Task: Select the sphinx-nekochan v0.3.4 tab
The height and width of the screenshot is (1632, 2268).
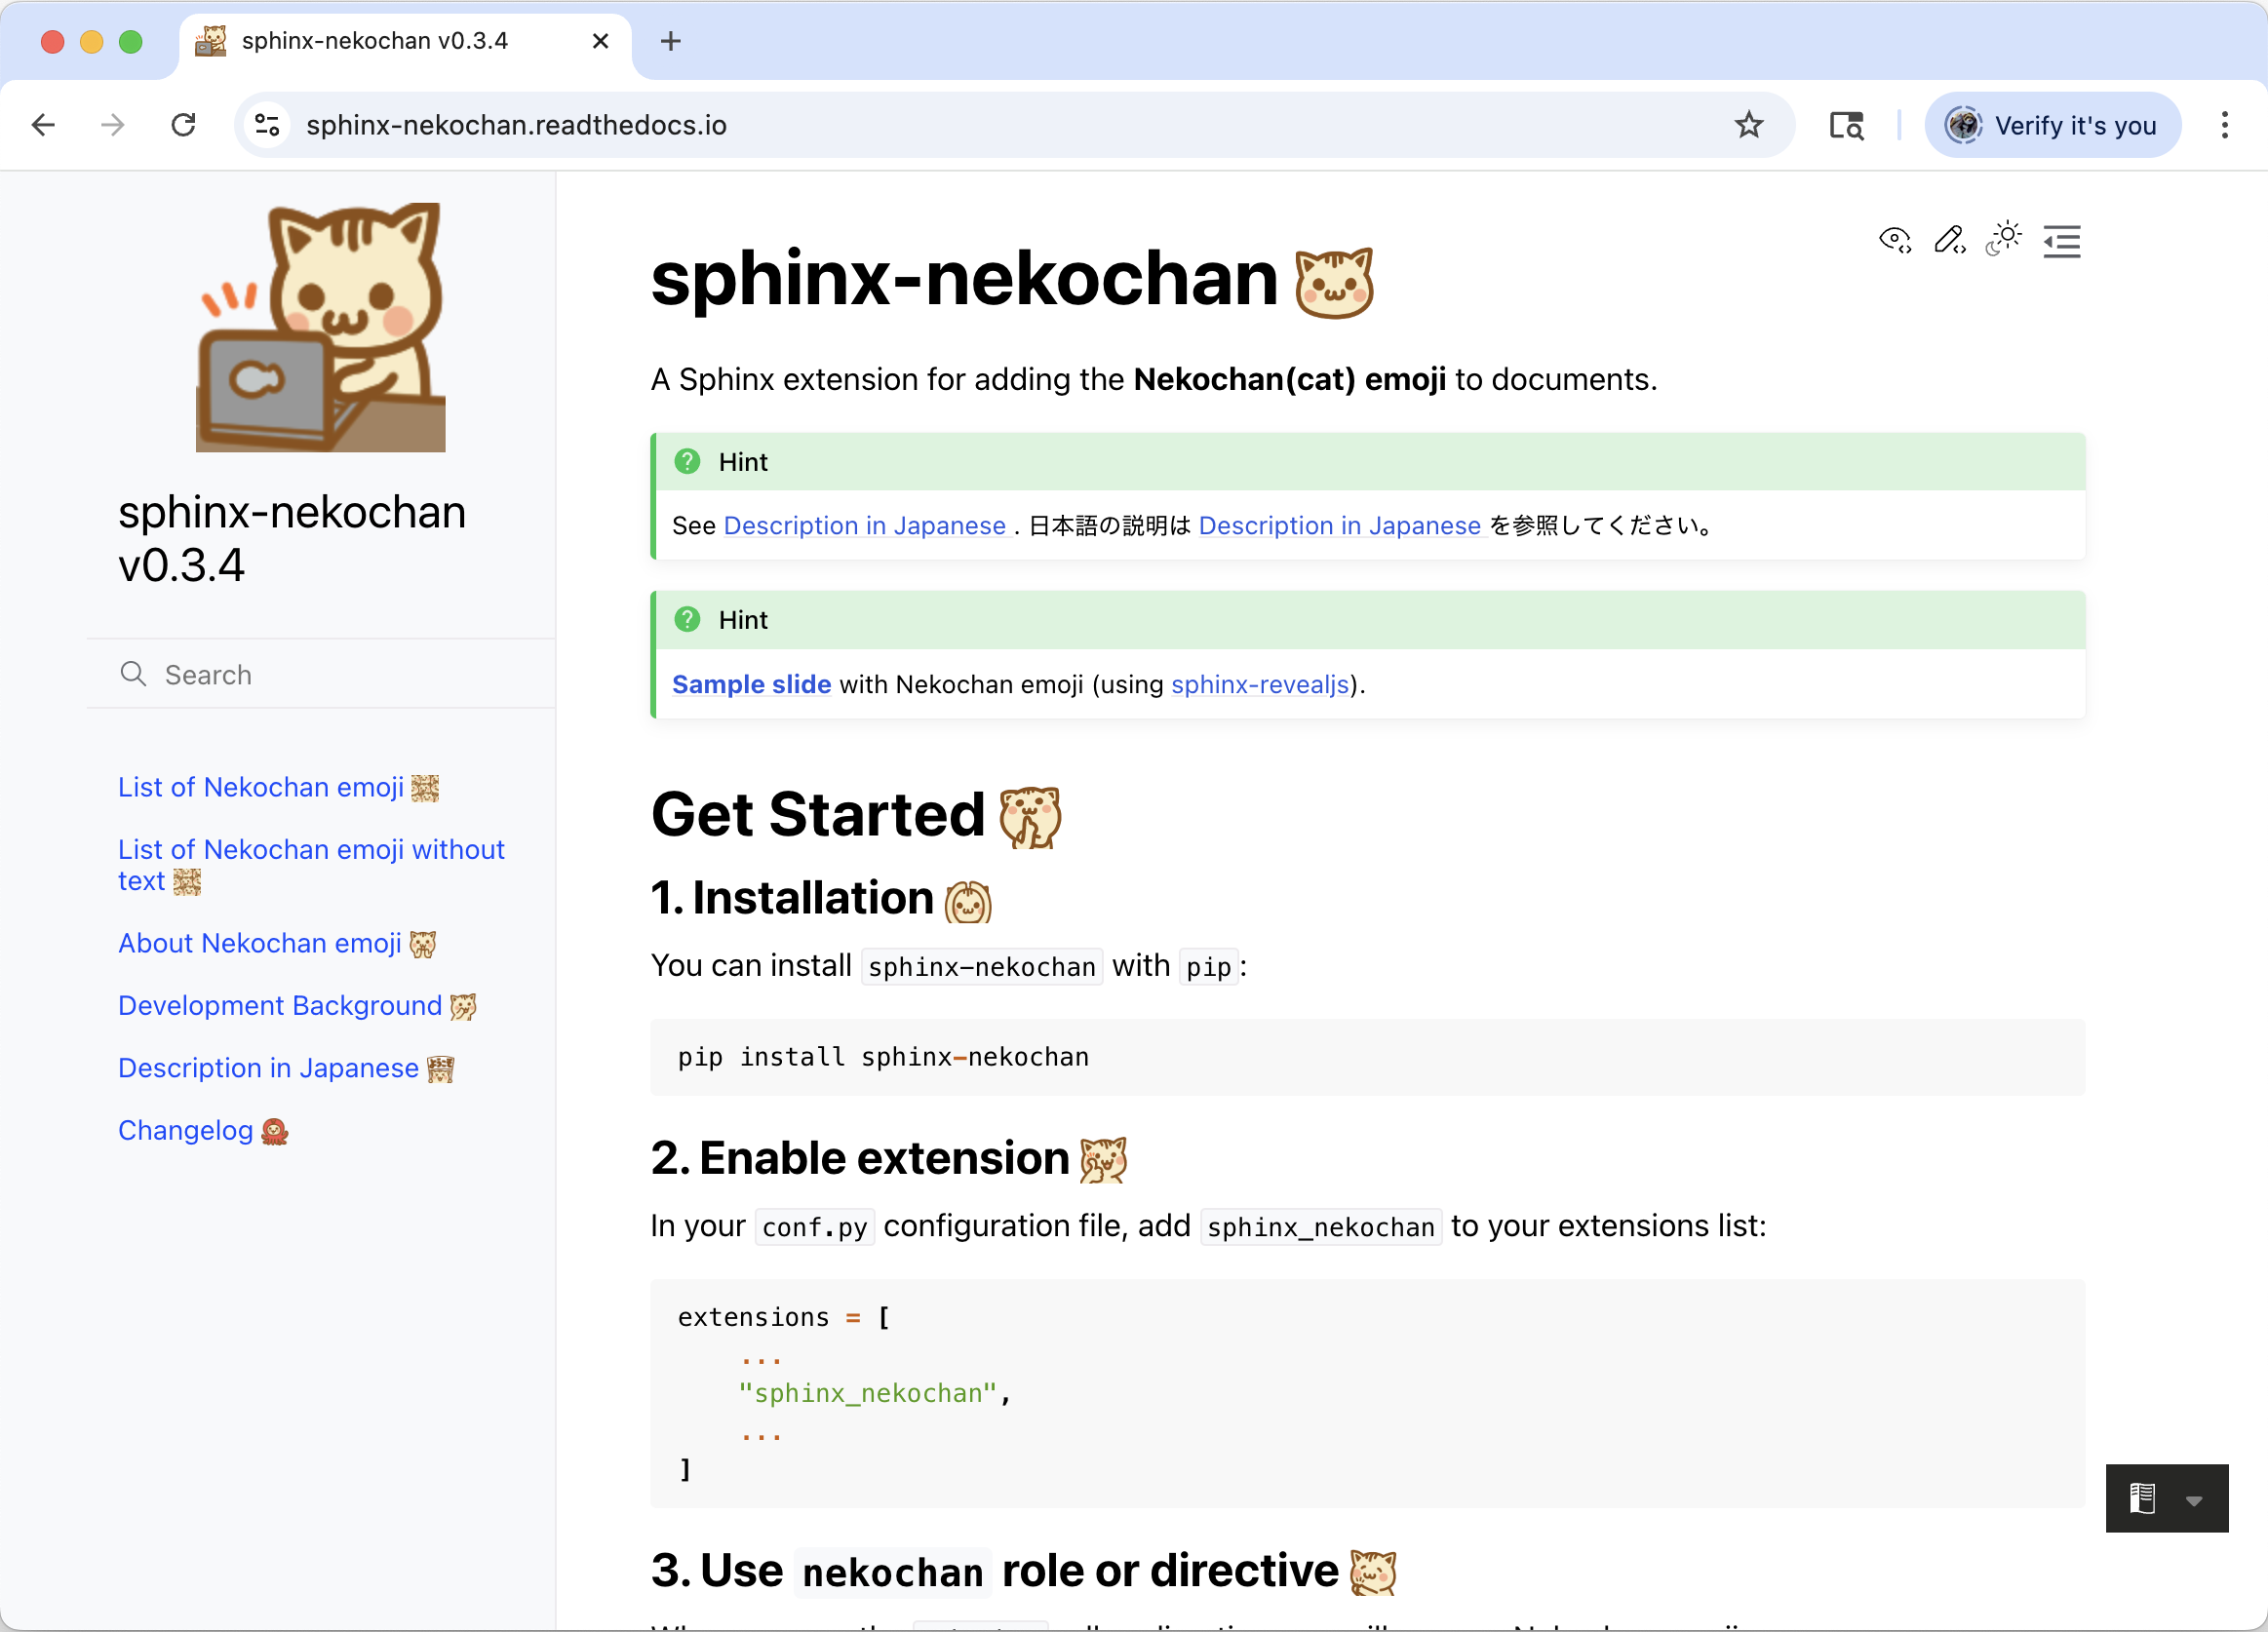Action: 375,41
